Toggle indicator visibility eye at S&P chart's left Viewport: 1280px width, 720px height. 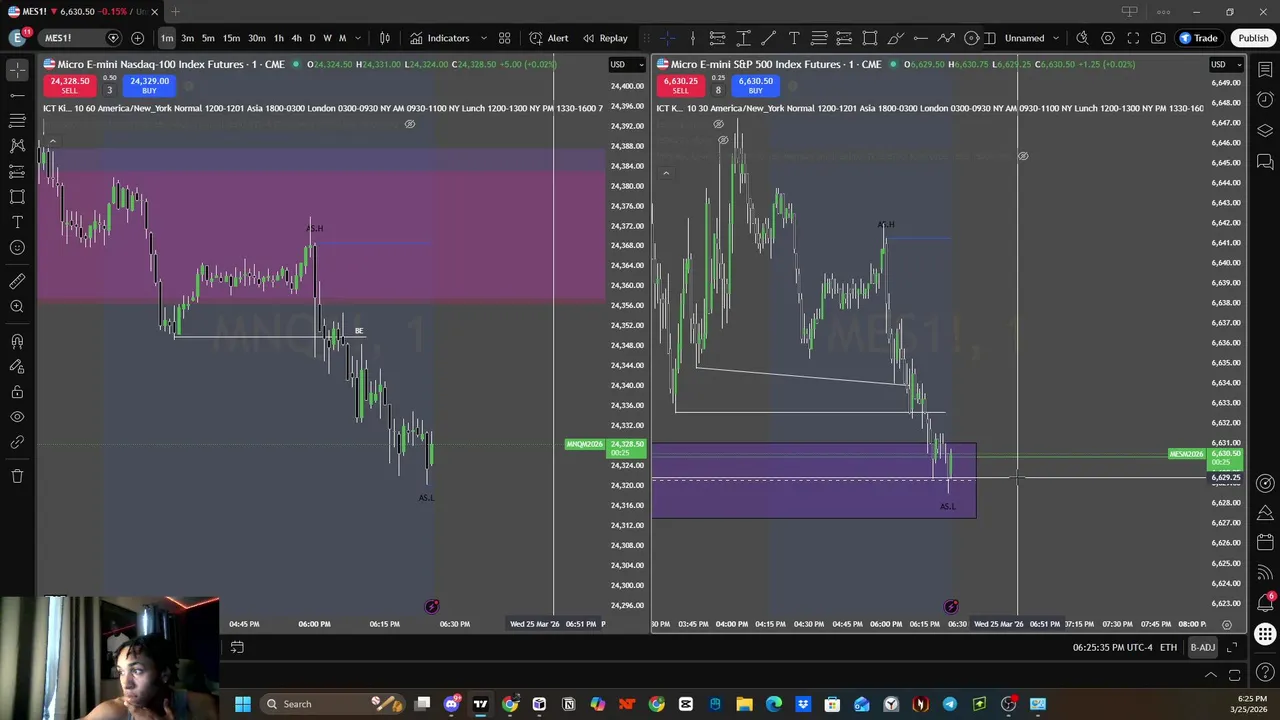click(718, 124)
